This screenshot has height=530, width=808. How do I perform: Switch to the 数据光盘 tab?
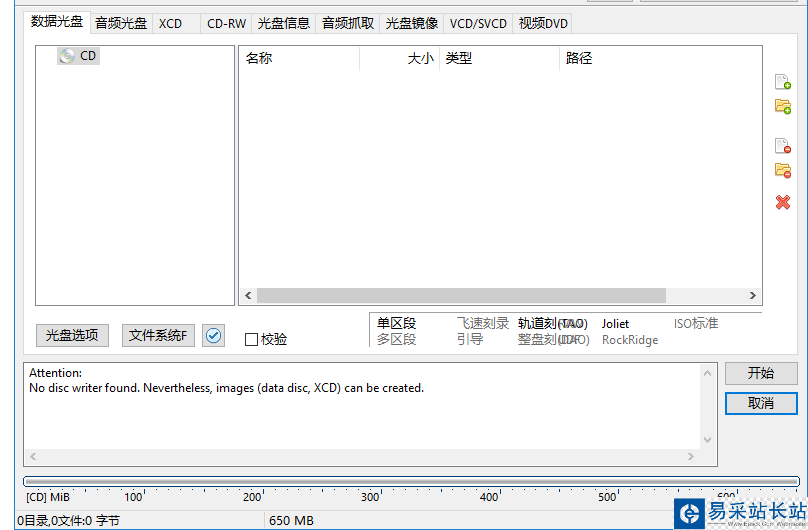[57, 22]
